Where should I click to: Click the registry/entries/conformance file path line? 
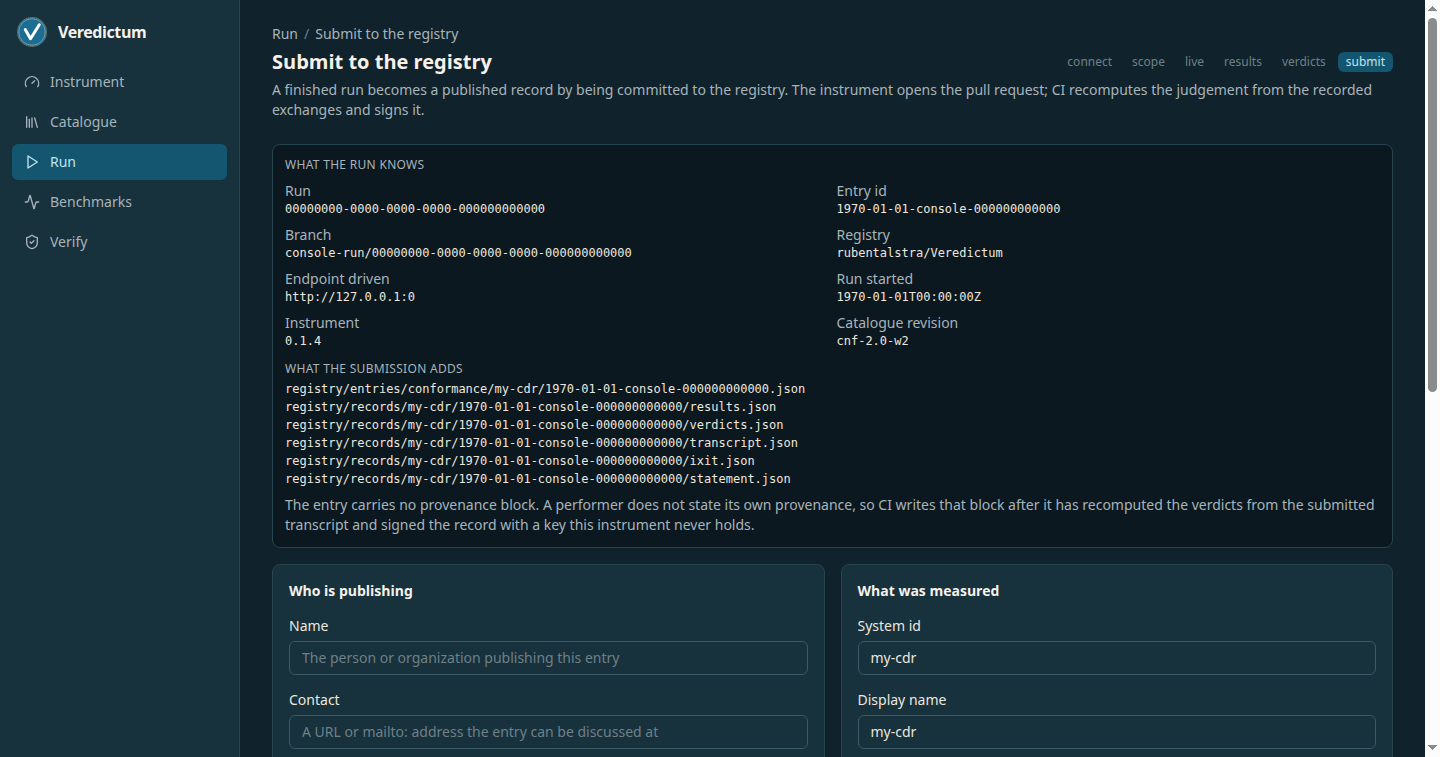point(545,389)
